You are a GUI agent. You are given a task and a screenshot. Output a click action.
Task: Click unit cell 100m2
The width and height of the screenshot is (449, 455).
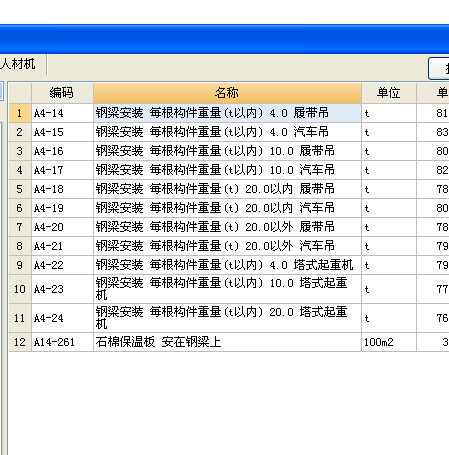click(x=389, y=342)
